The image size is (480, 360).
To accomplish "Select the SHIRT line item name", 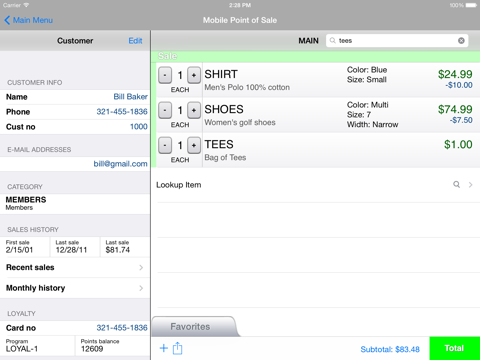I will (221, 74).
